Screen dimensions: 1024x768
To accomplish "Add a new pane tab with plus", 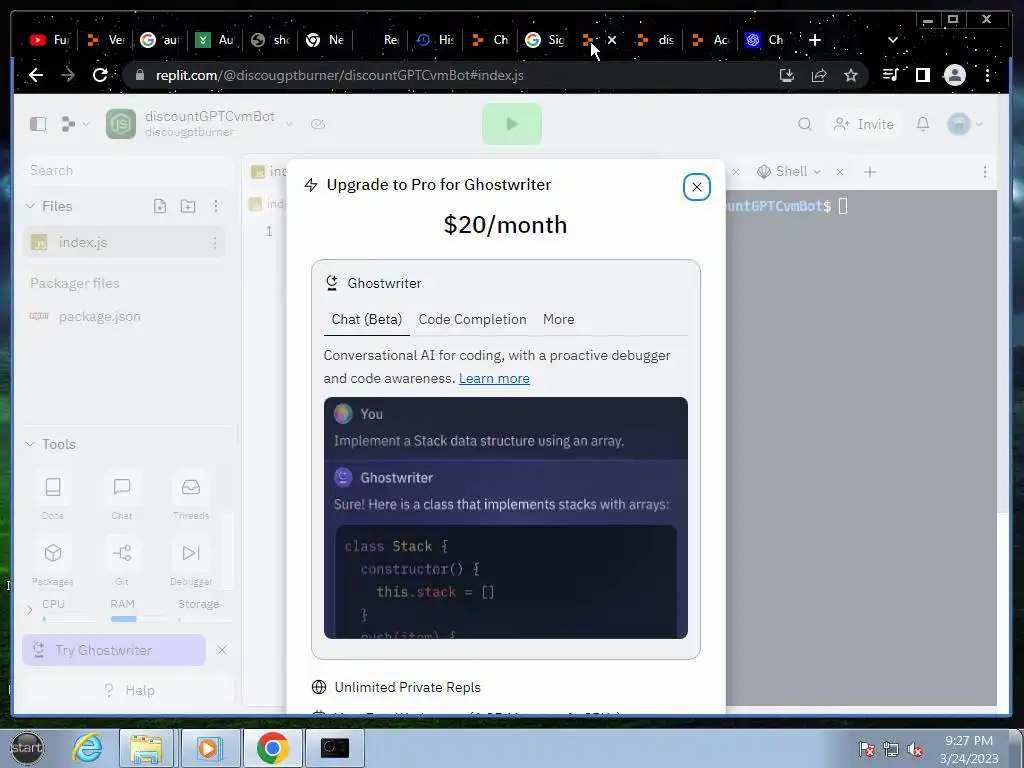I will point(869,172).
